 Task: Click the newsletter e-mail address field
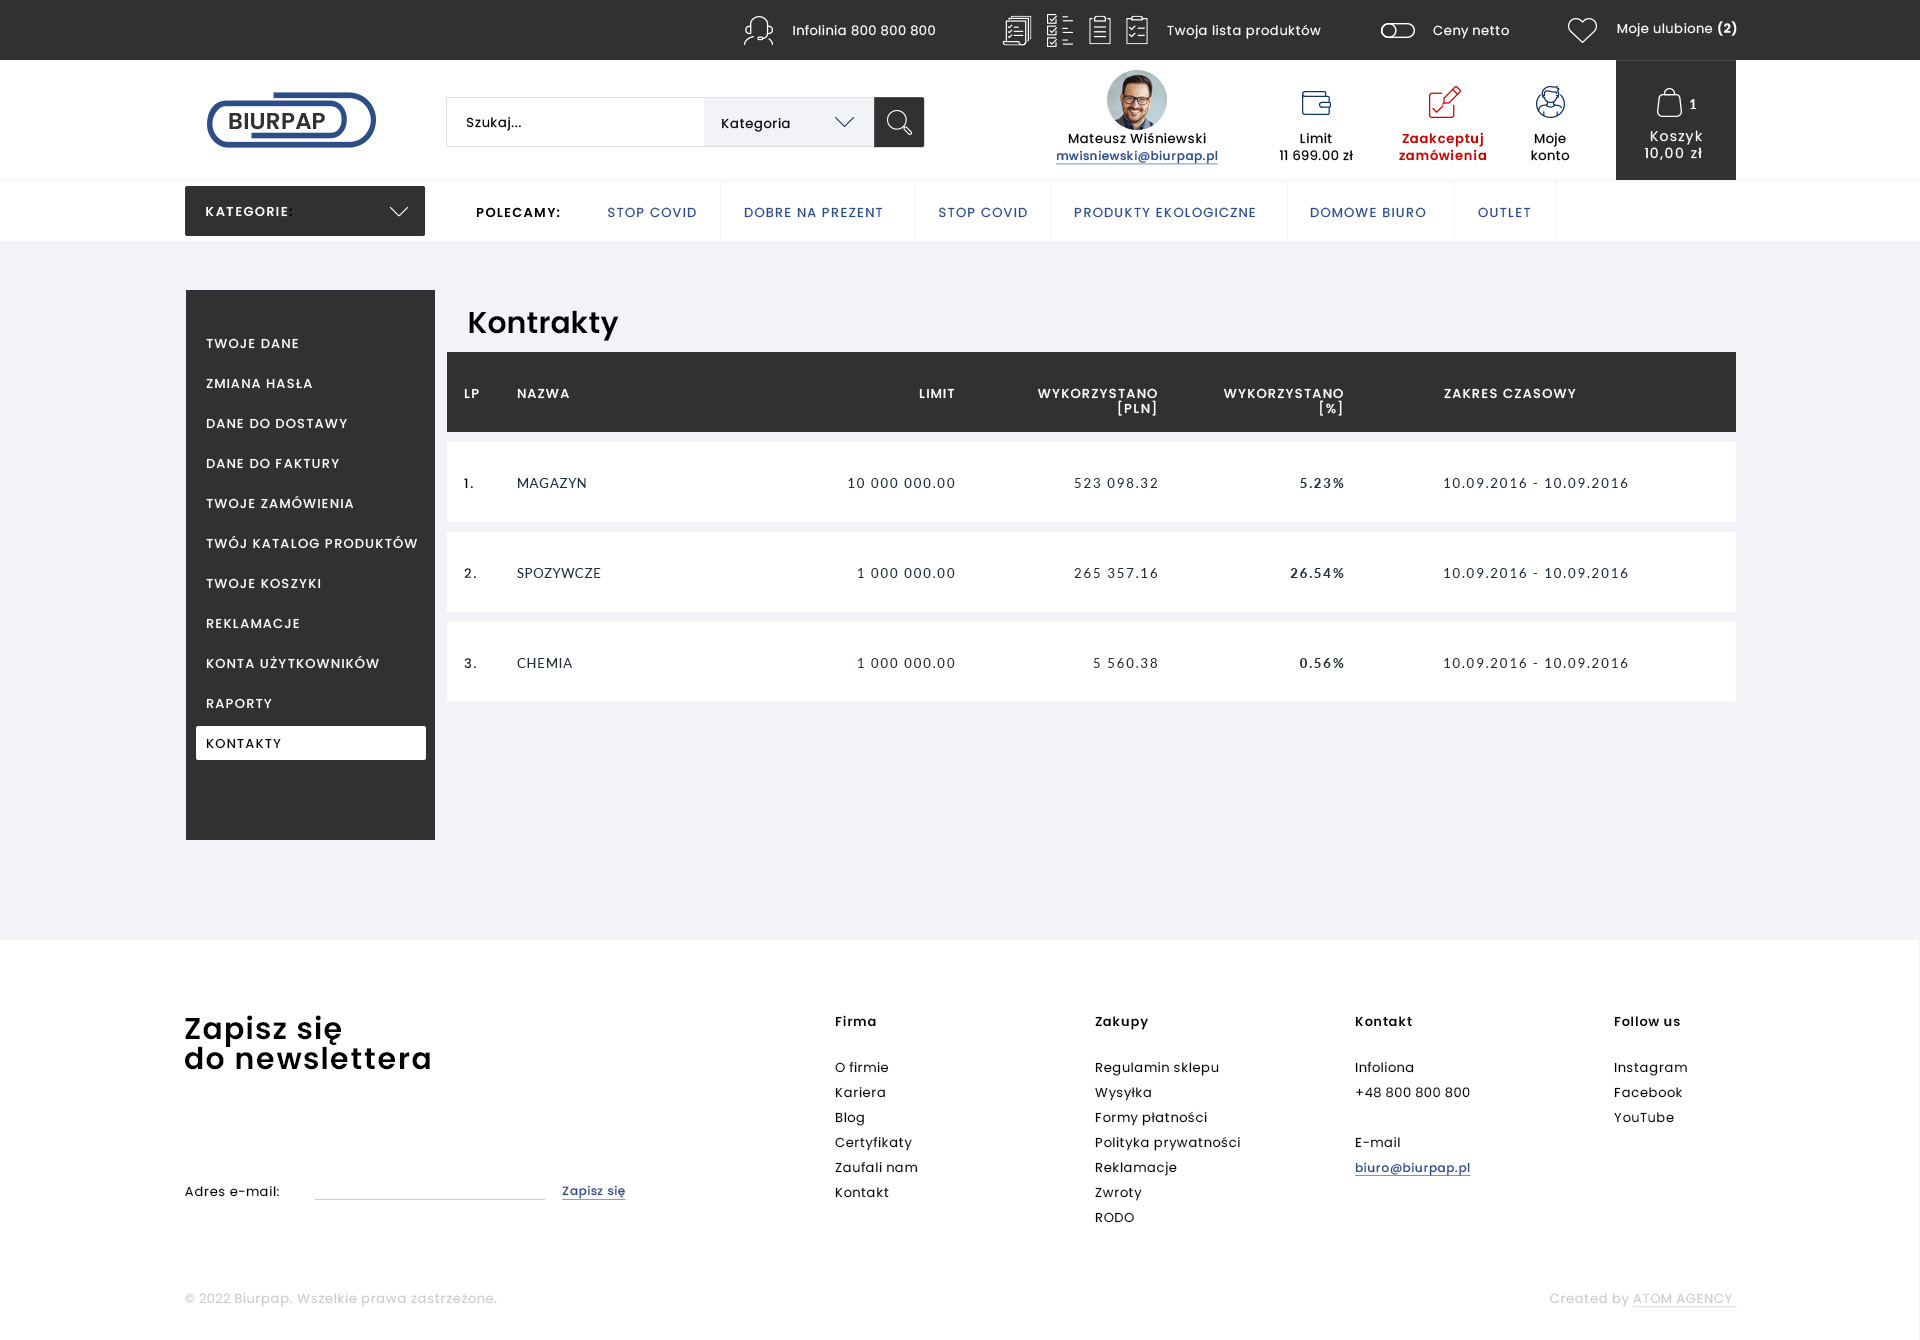429,1188
